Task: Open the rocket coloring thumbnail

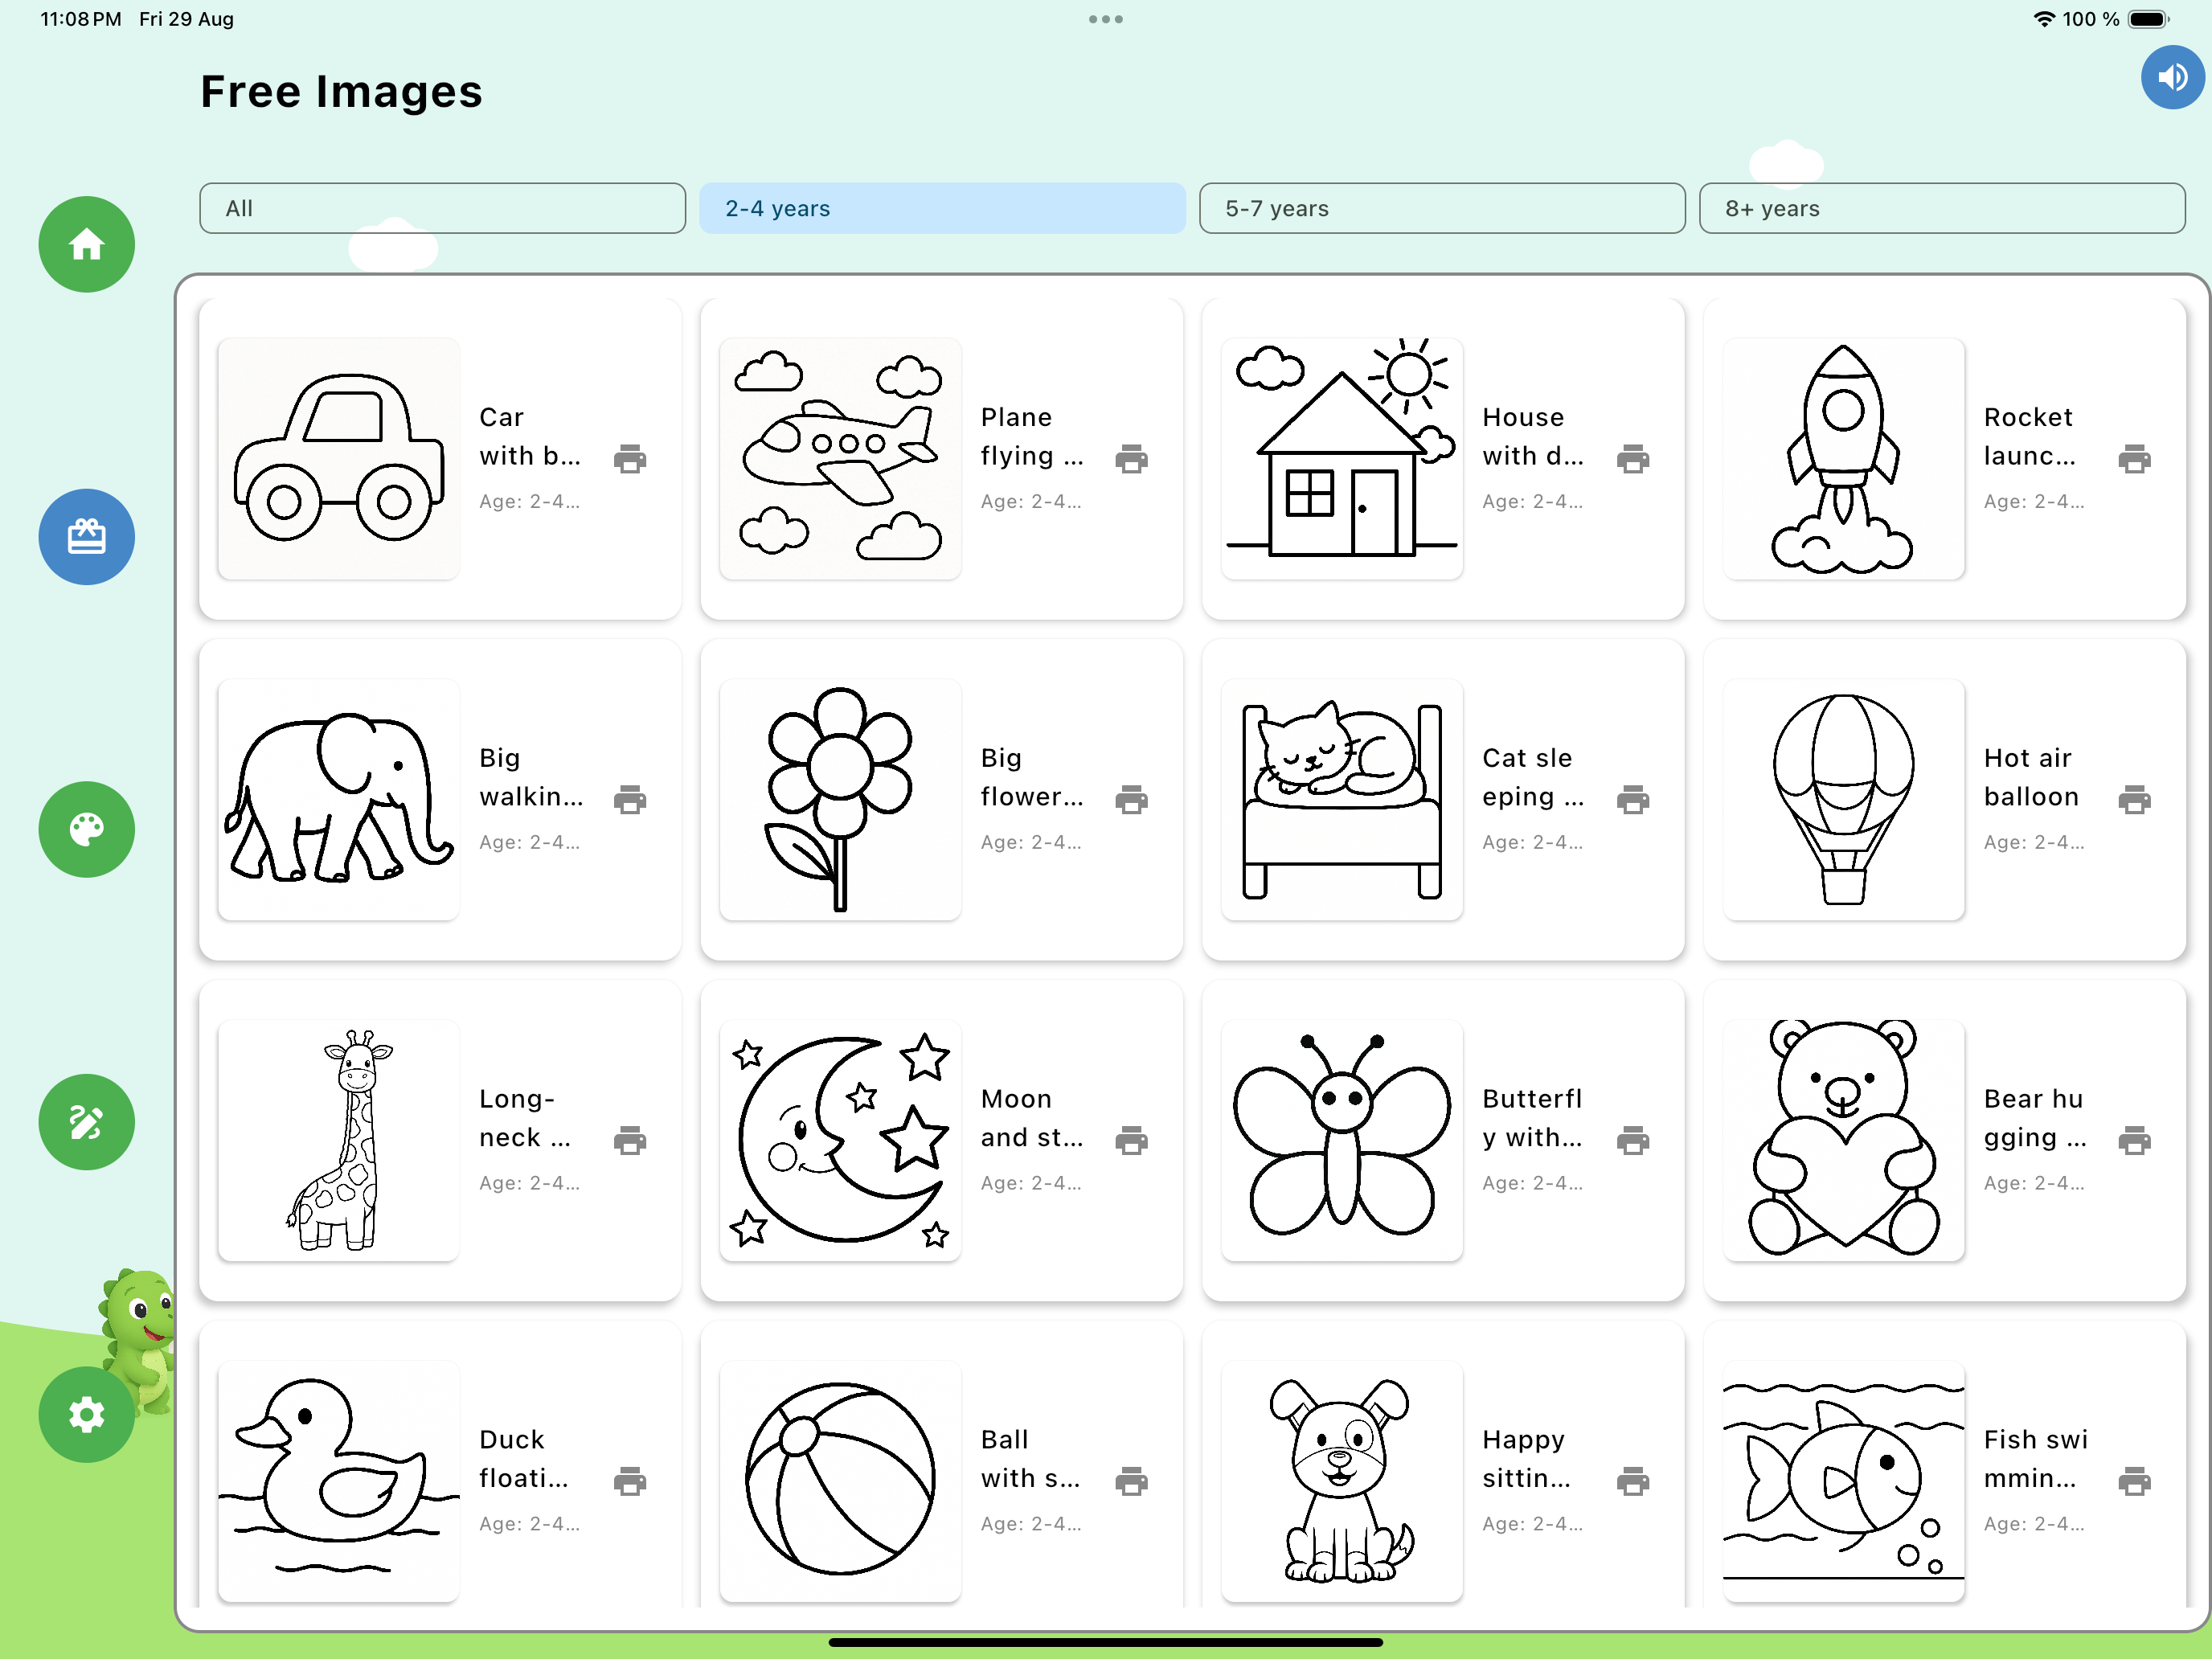Action: click(x=1843, y=459)
